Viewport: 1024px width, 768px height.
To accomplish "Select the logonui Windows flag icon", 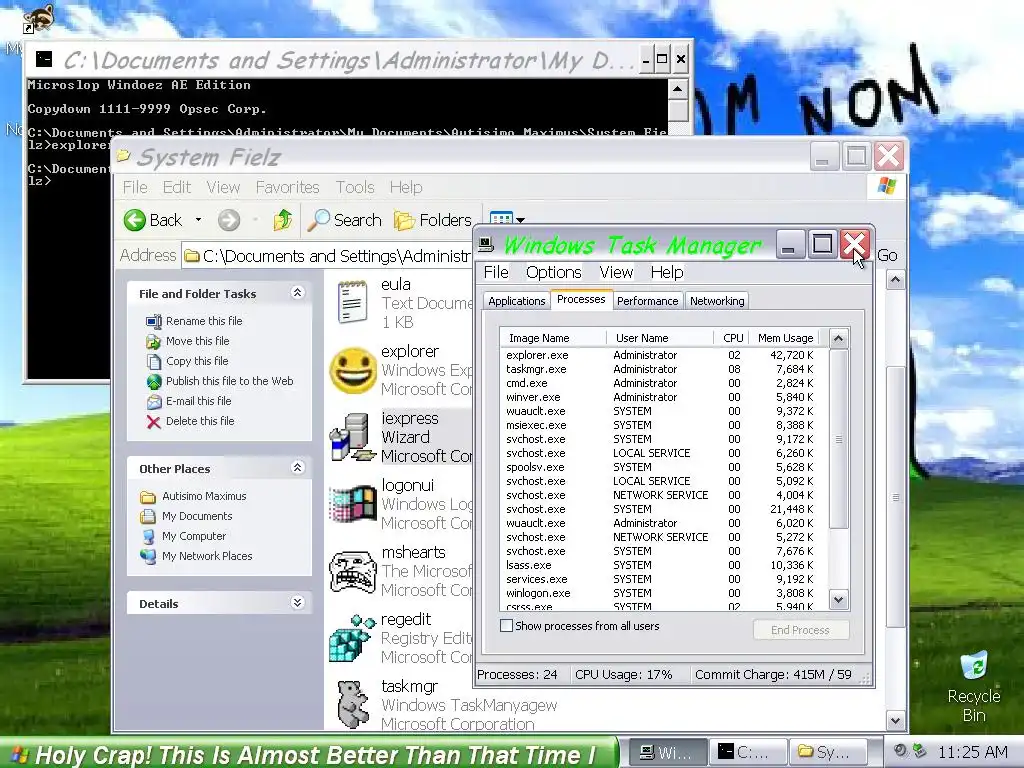I will 353,504.
